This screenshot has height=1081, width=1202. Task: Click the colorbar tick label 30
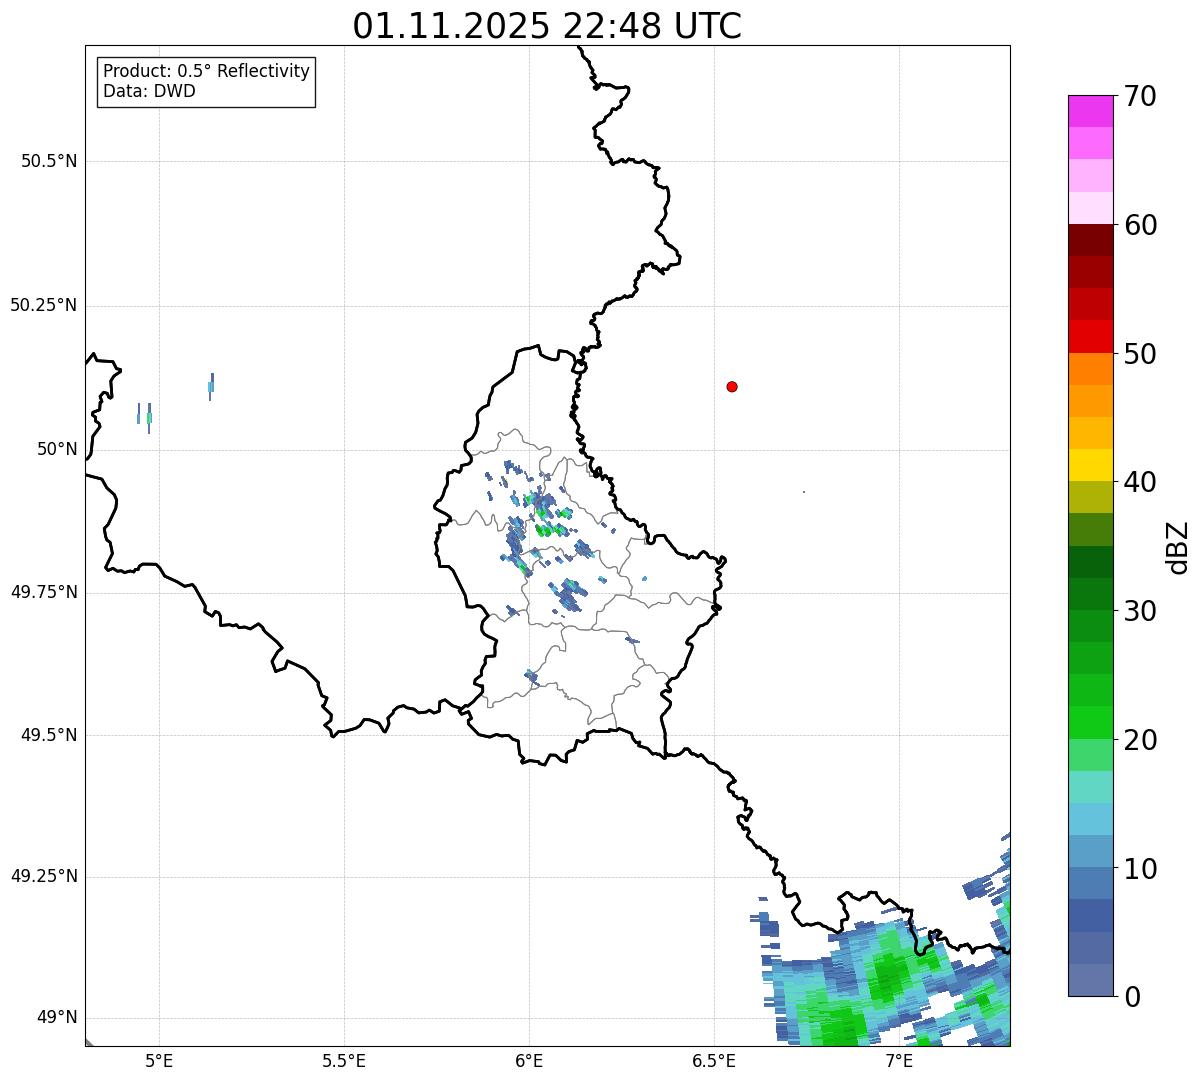[1140, 611]
